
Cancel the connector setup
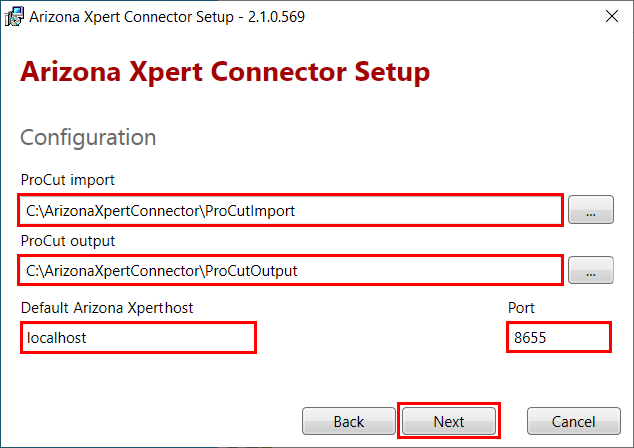[x=573, y=421]
